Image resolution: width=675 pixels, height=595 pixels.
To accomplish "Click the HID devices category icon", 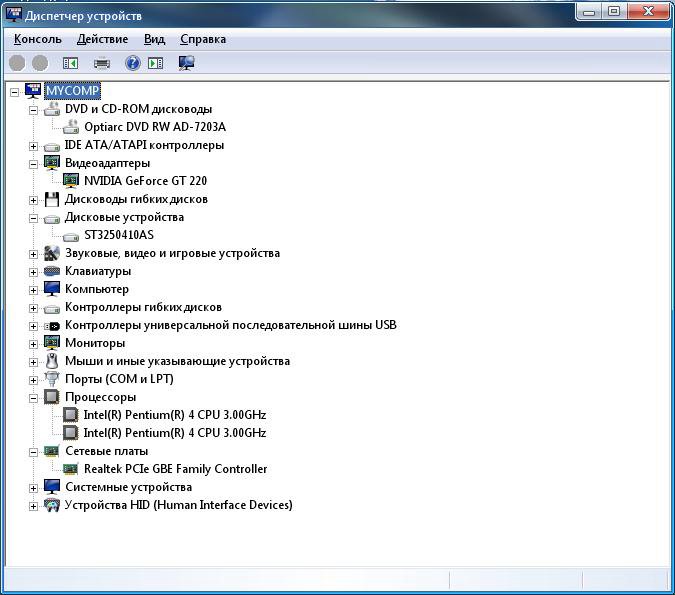I will (x=52, y=505).
